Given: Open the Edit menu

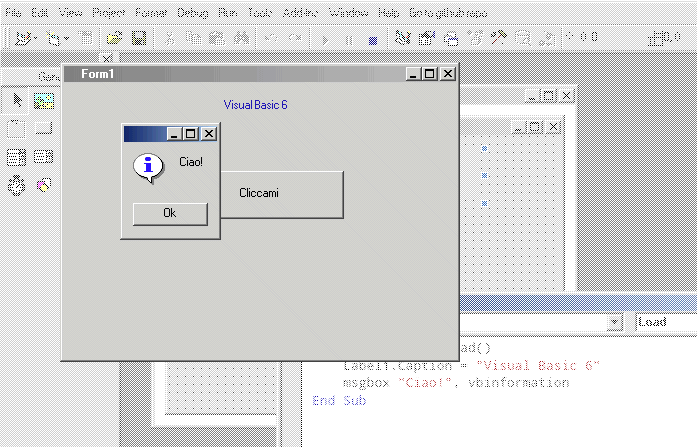Looking at the screenshot, I should pos(40,13).
